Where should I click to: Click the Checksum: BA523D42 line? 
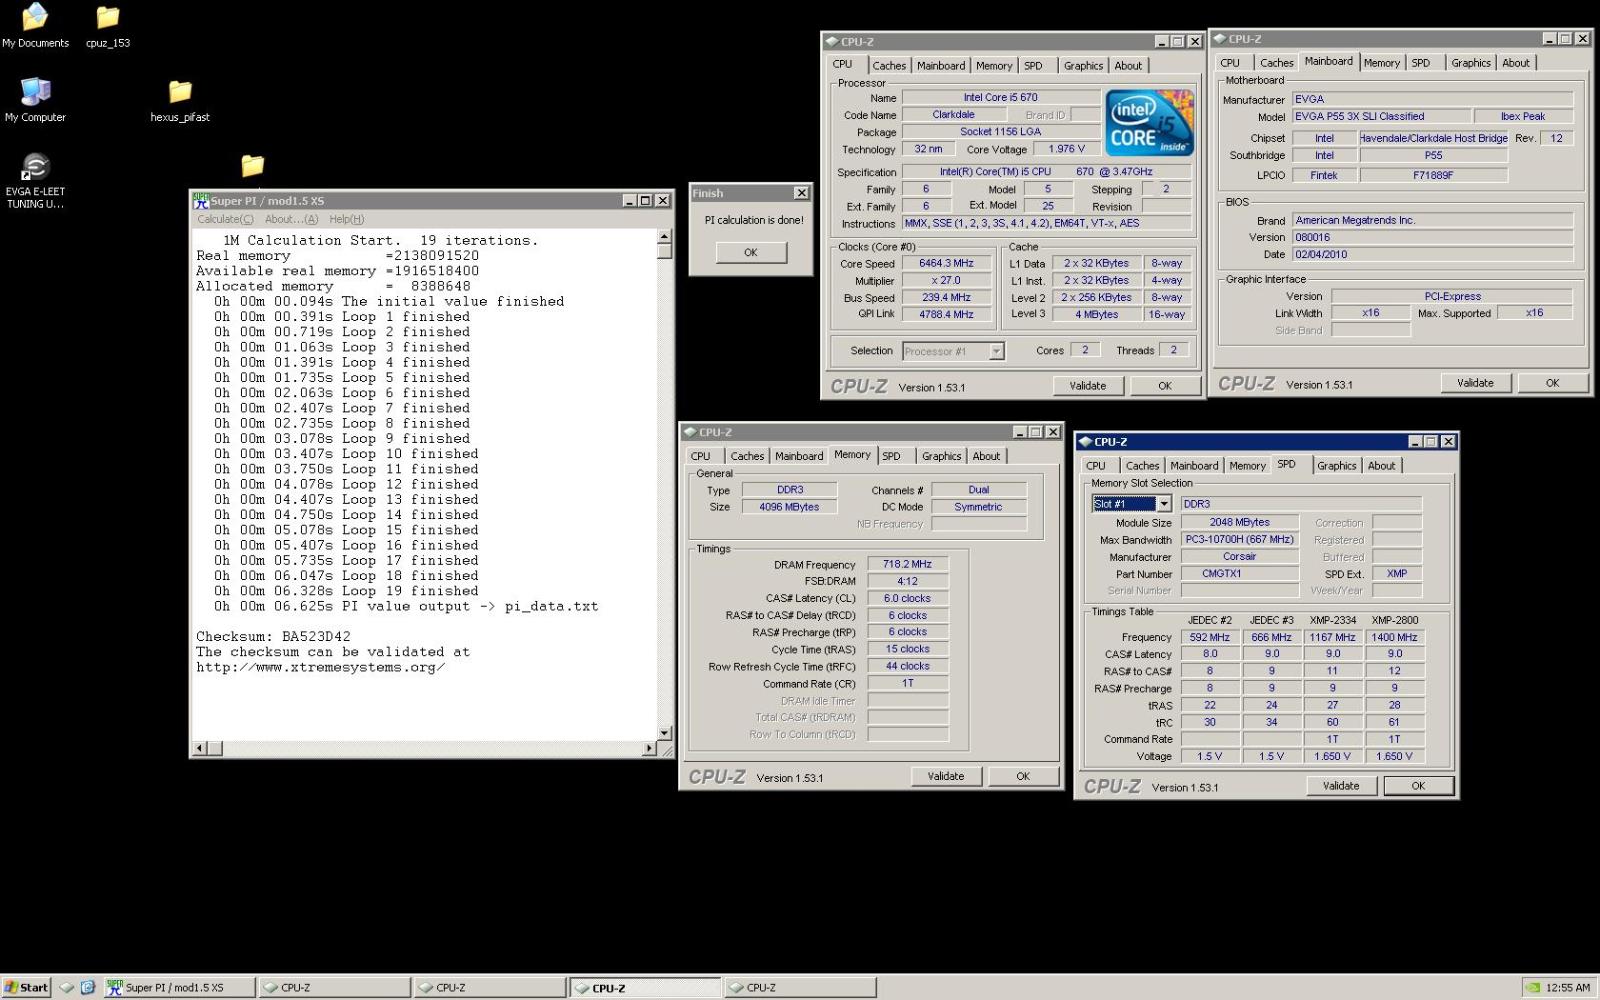(273, 637)
